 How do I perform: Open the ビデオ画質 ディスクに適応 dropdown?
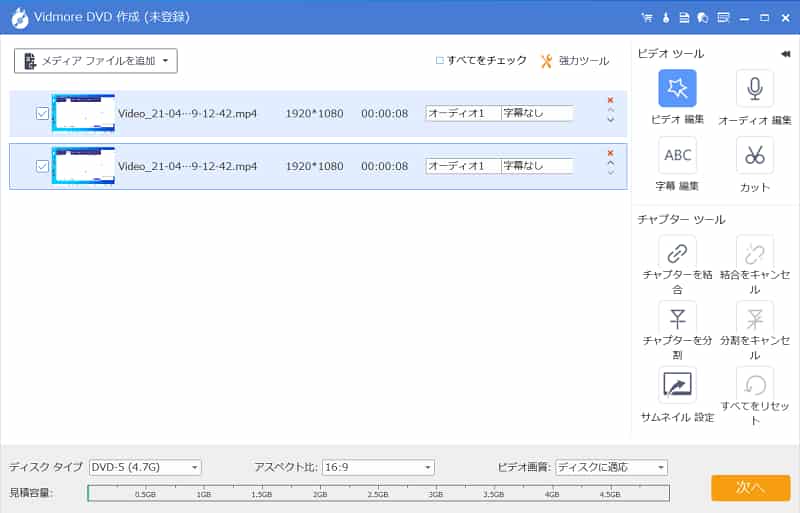click(x=611, y=467)
